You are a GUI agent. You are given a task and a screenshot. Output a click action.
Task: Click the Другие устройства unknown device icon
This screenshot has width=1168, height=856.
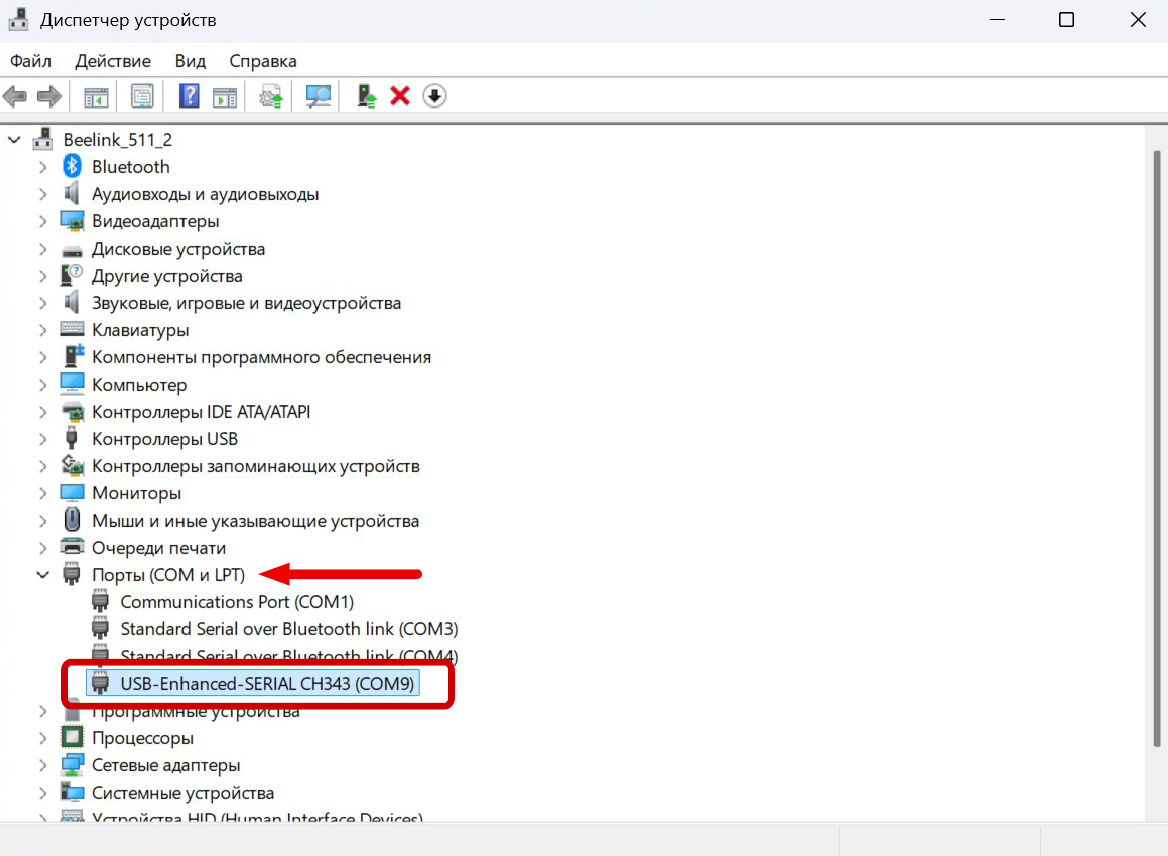pyautogui.click(x=72, y=275)
